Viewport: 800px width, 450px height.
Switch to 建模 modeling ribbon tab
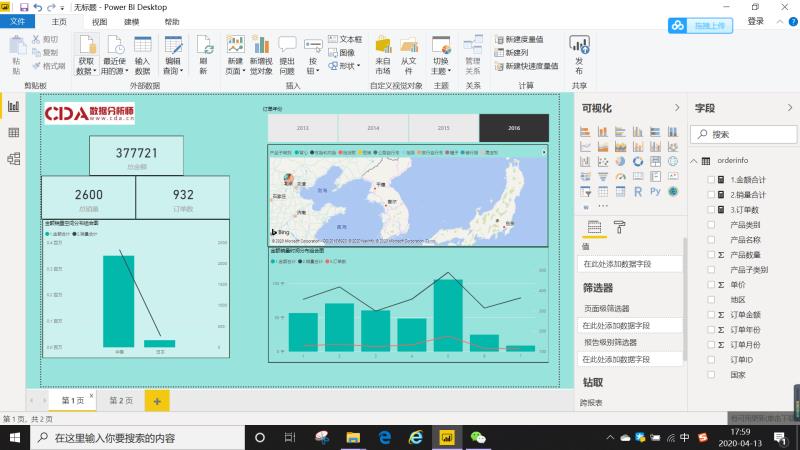(x=132, y=22)
